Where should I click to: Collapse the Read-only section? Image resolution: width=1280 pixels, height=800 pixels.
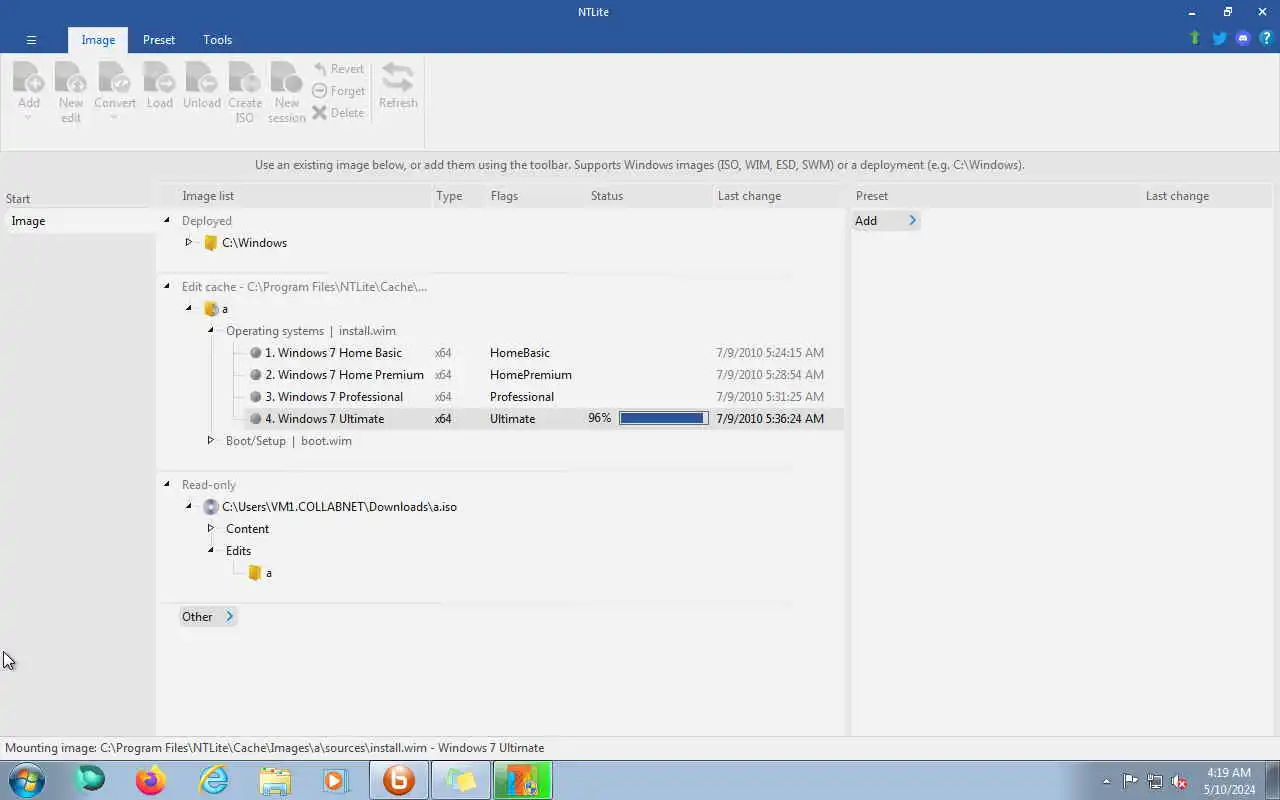click(x=167, y=484)
